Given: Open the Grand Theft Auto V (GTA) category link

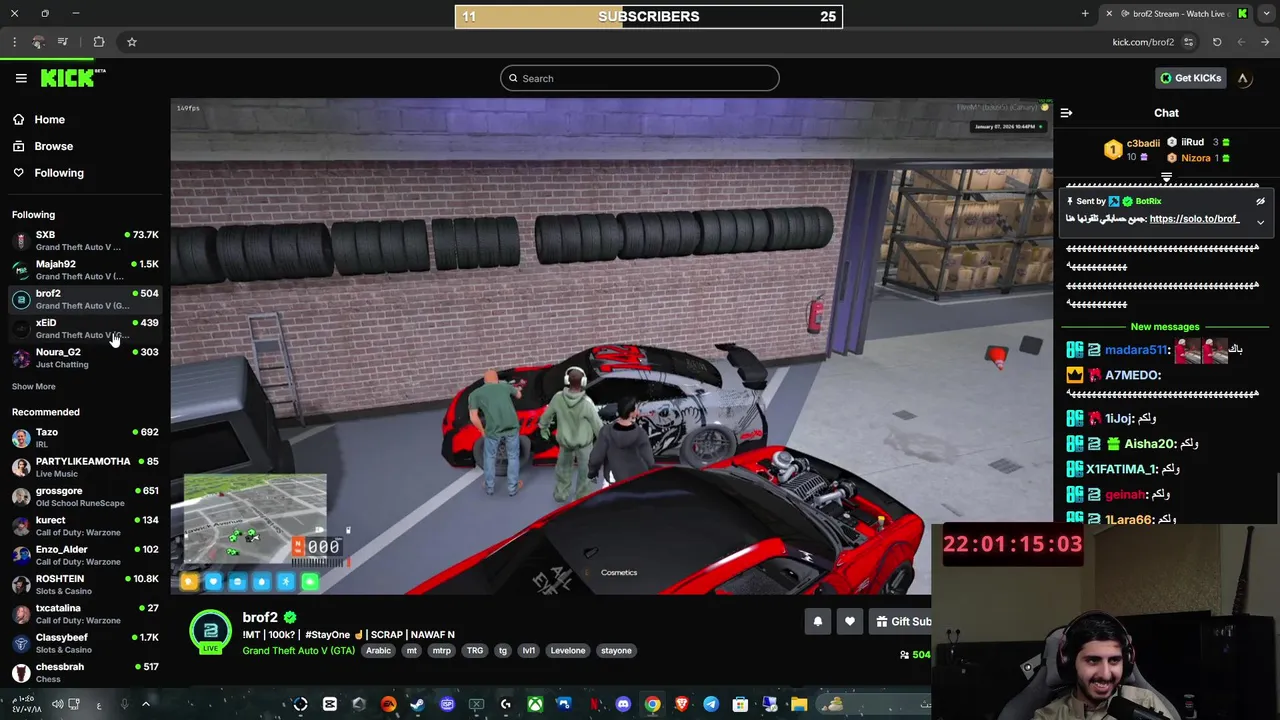Looking at the screenshot, I should pos(299,650).
